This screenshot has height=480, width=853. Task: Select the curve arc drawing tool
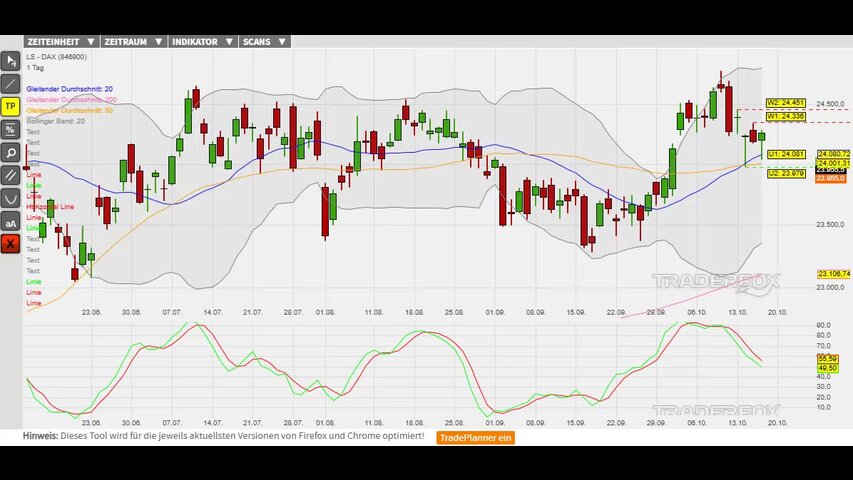pyautogui.click(x=10, y=198)
